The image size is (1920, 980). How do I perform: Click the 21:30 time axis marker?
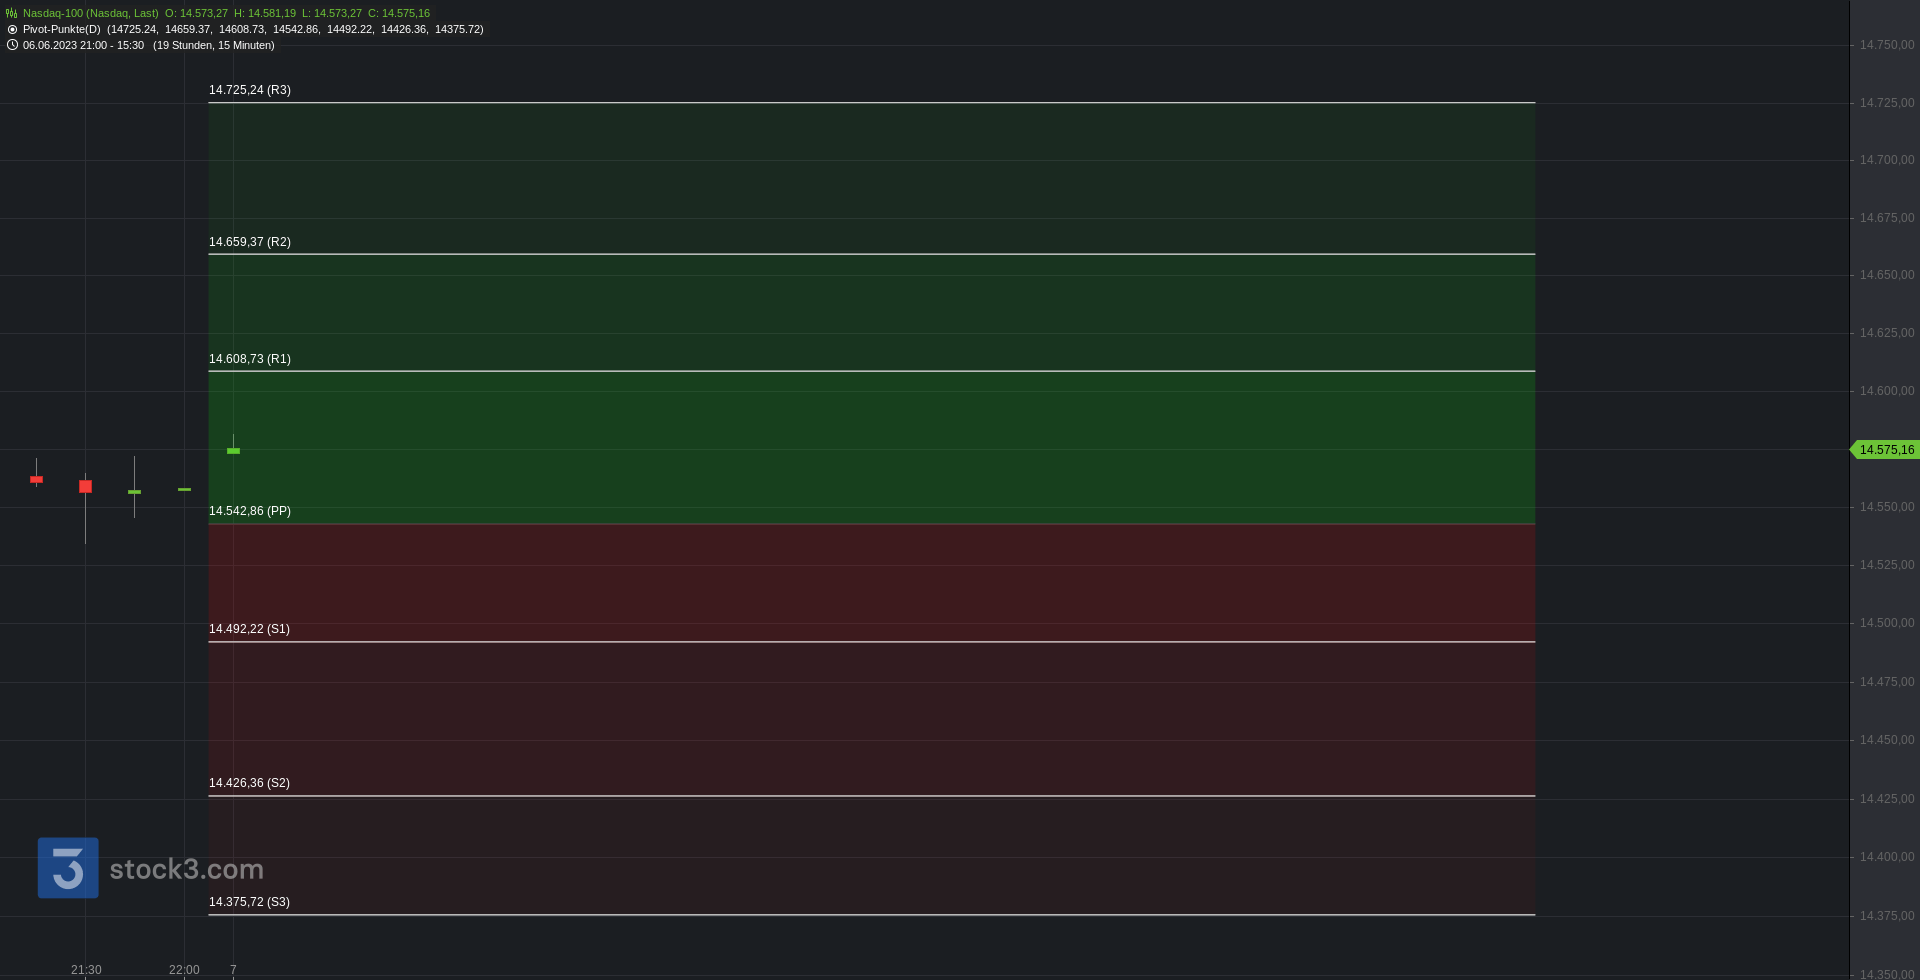point(86,970)
